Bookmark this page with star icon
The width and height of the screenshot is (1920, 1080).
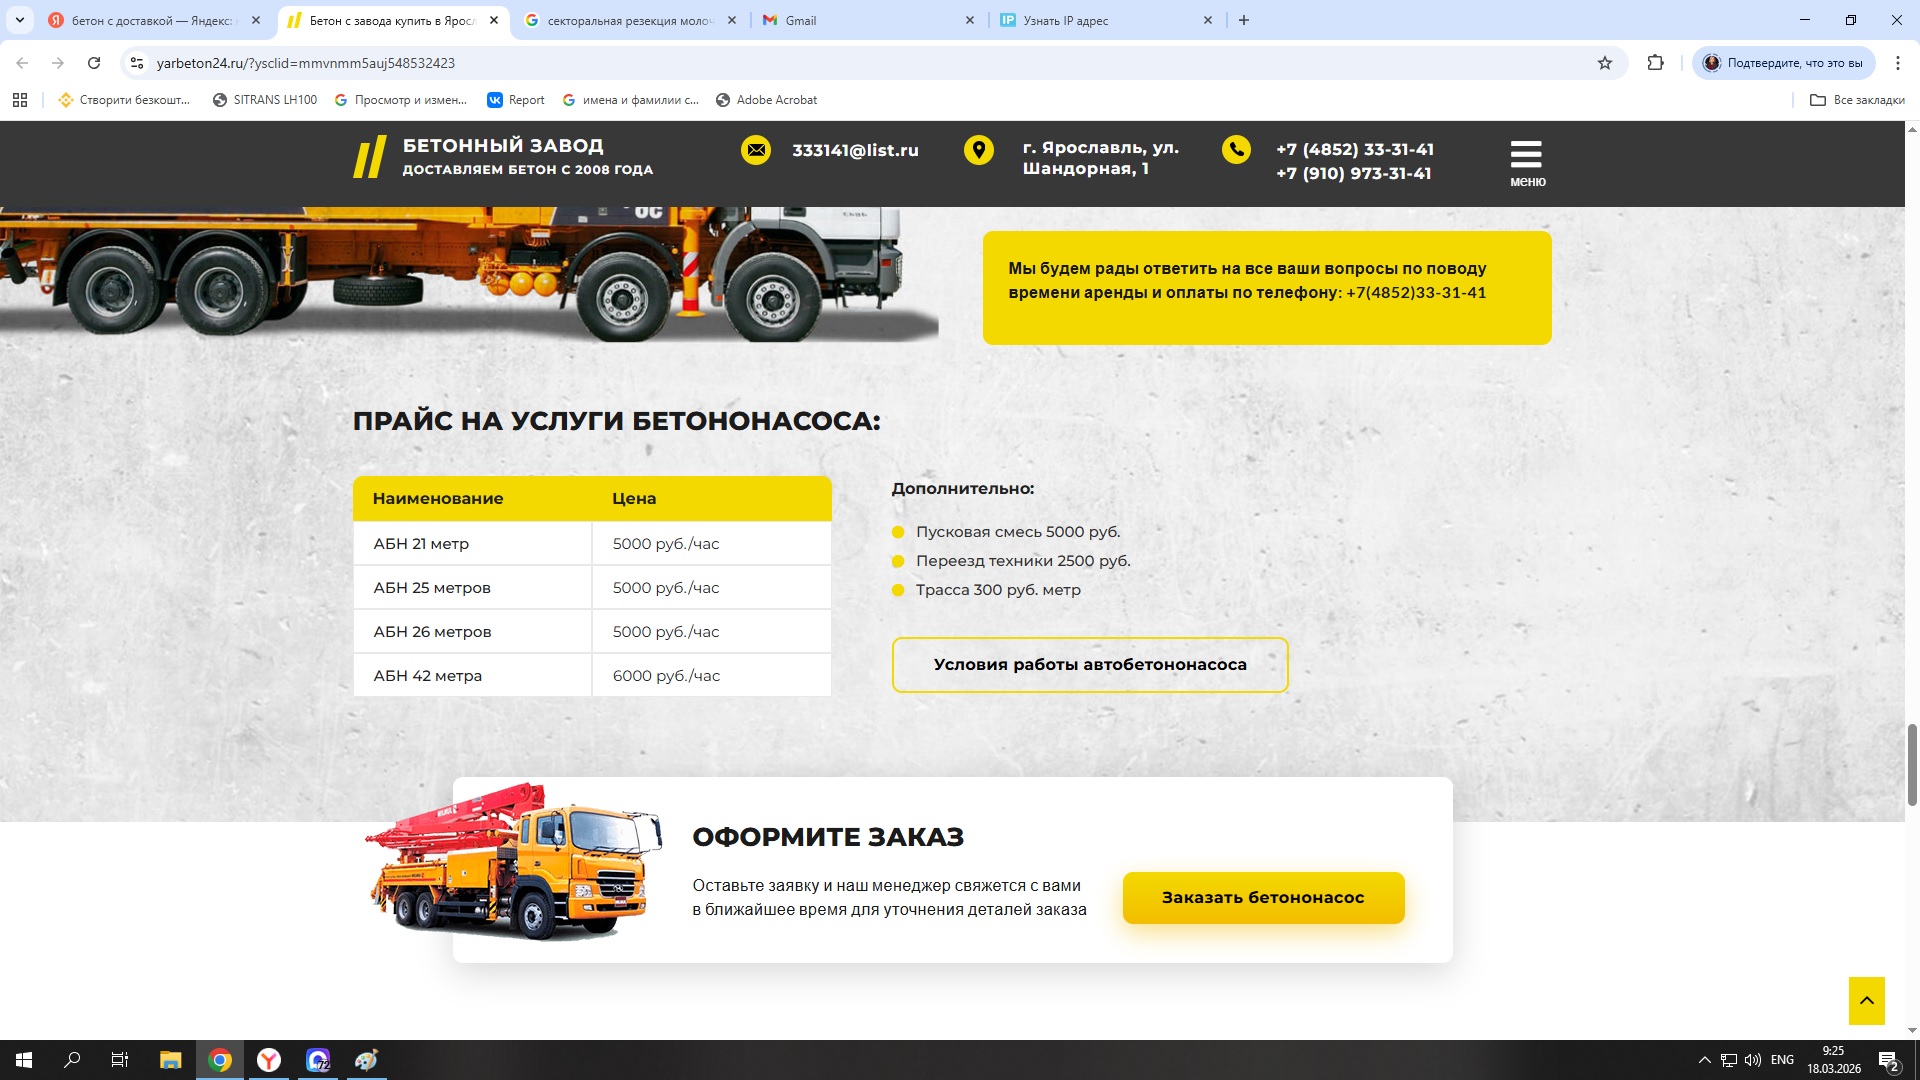click(1605, 63)
